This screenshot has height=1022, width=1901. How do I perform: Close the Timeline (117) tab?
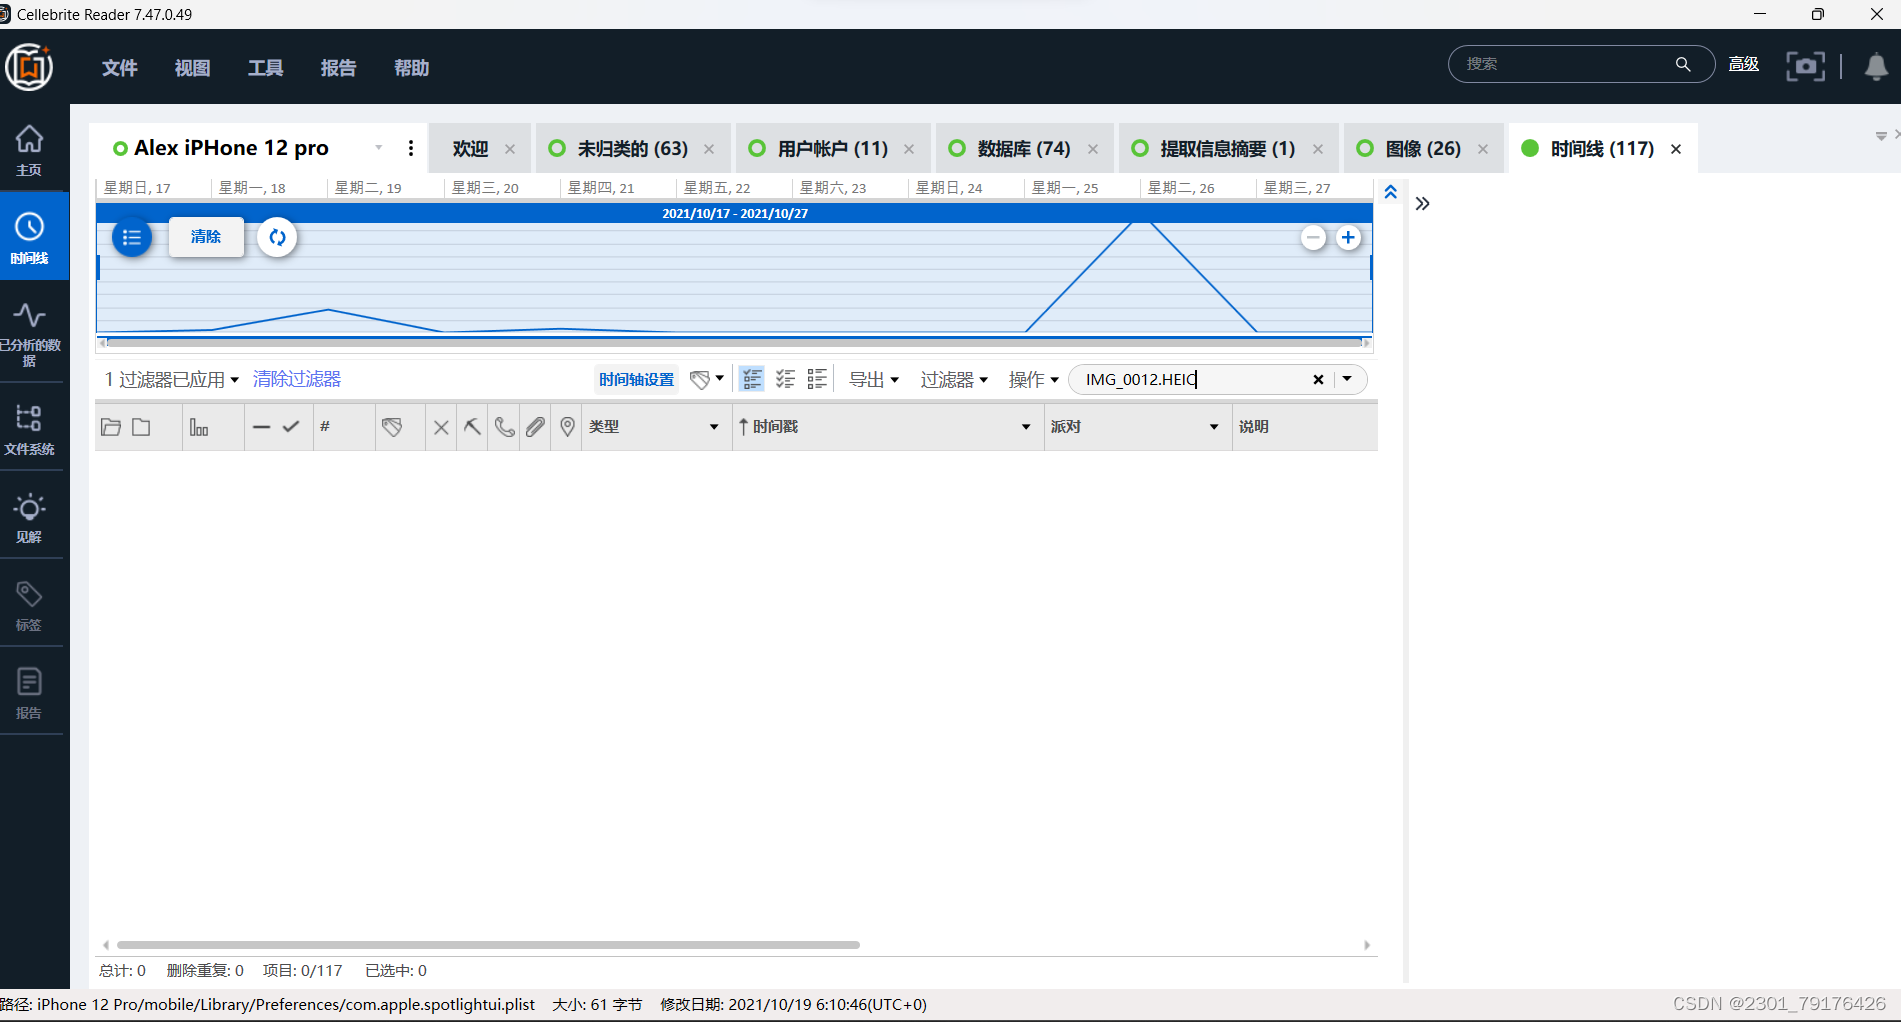click(1676, 149)
